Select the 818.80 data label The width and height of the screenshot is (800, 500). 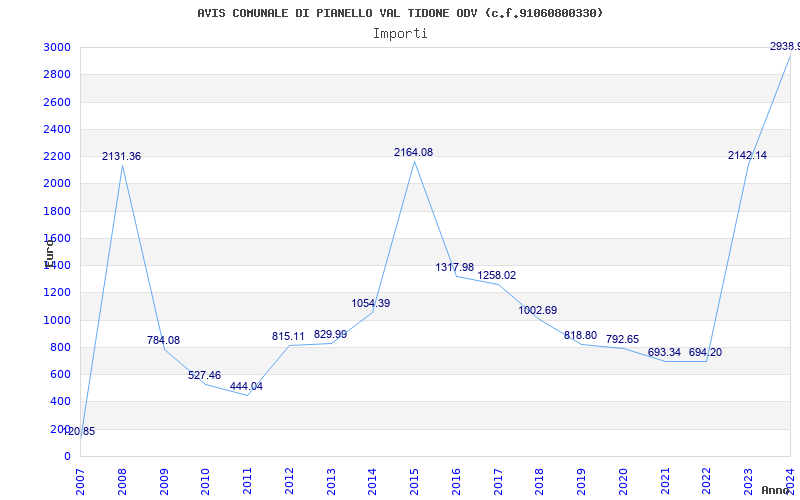[x=580, y=336]
